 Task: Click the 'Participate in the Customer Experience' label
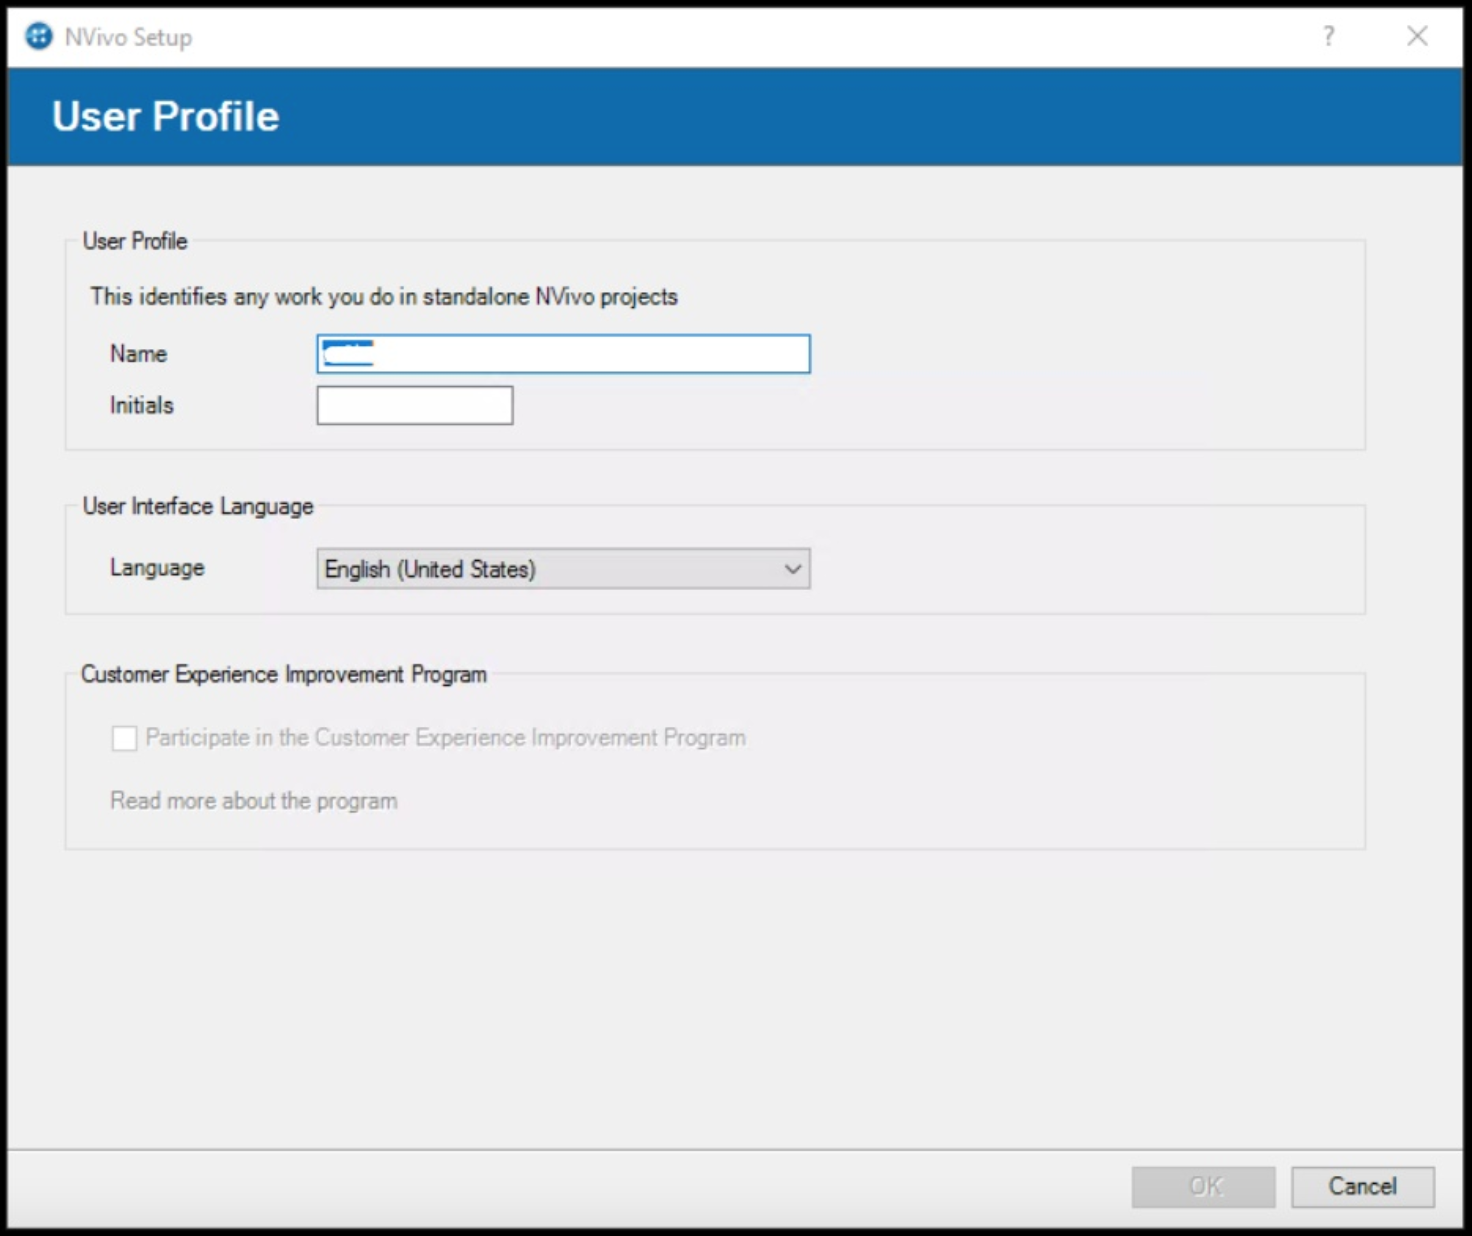tap(445, 738)
